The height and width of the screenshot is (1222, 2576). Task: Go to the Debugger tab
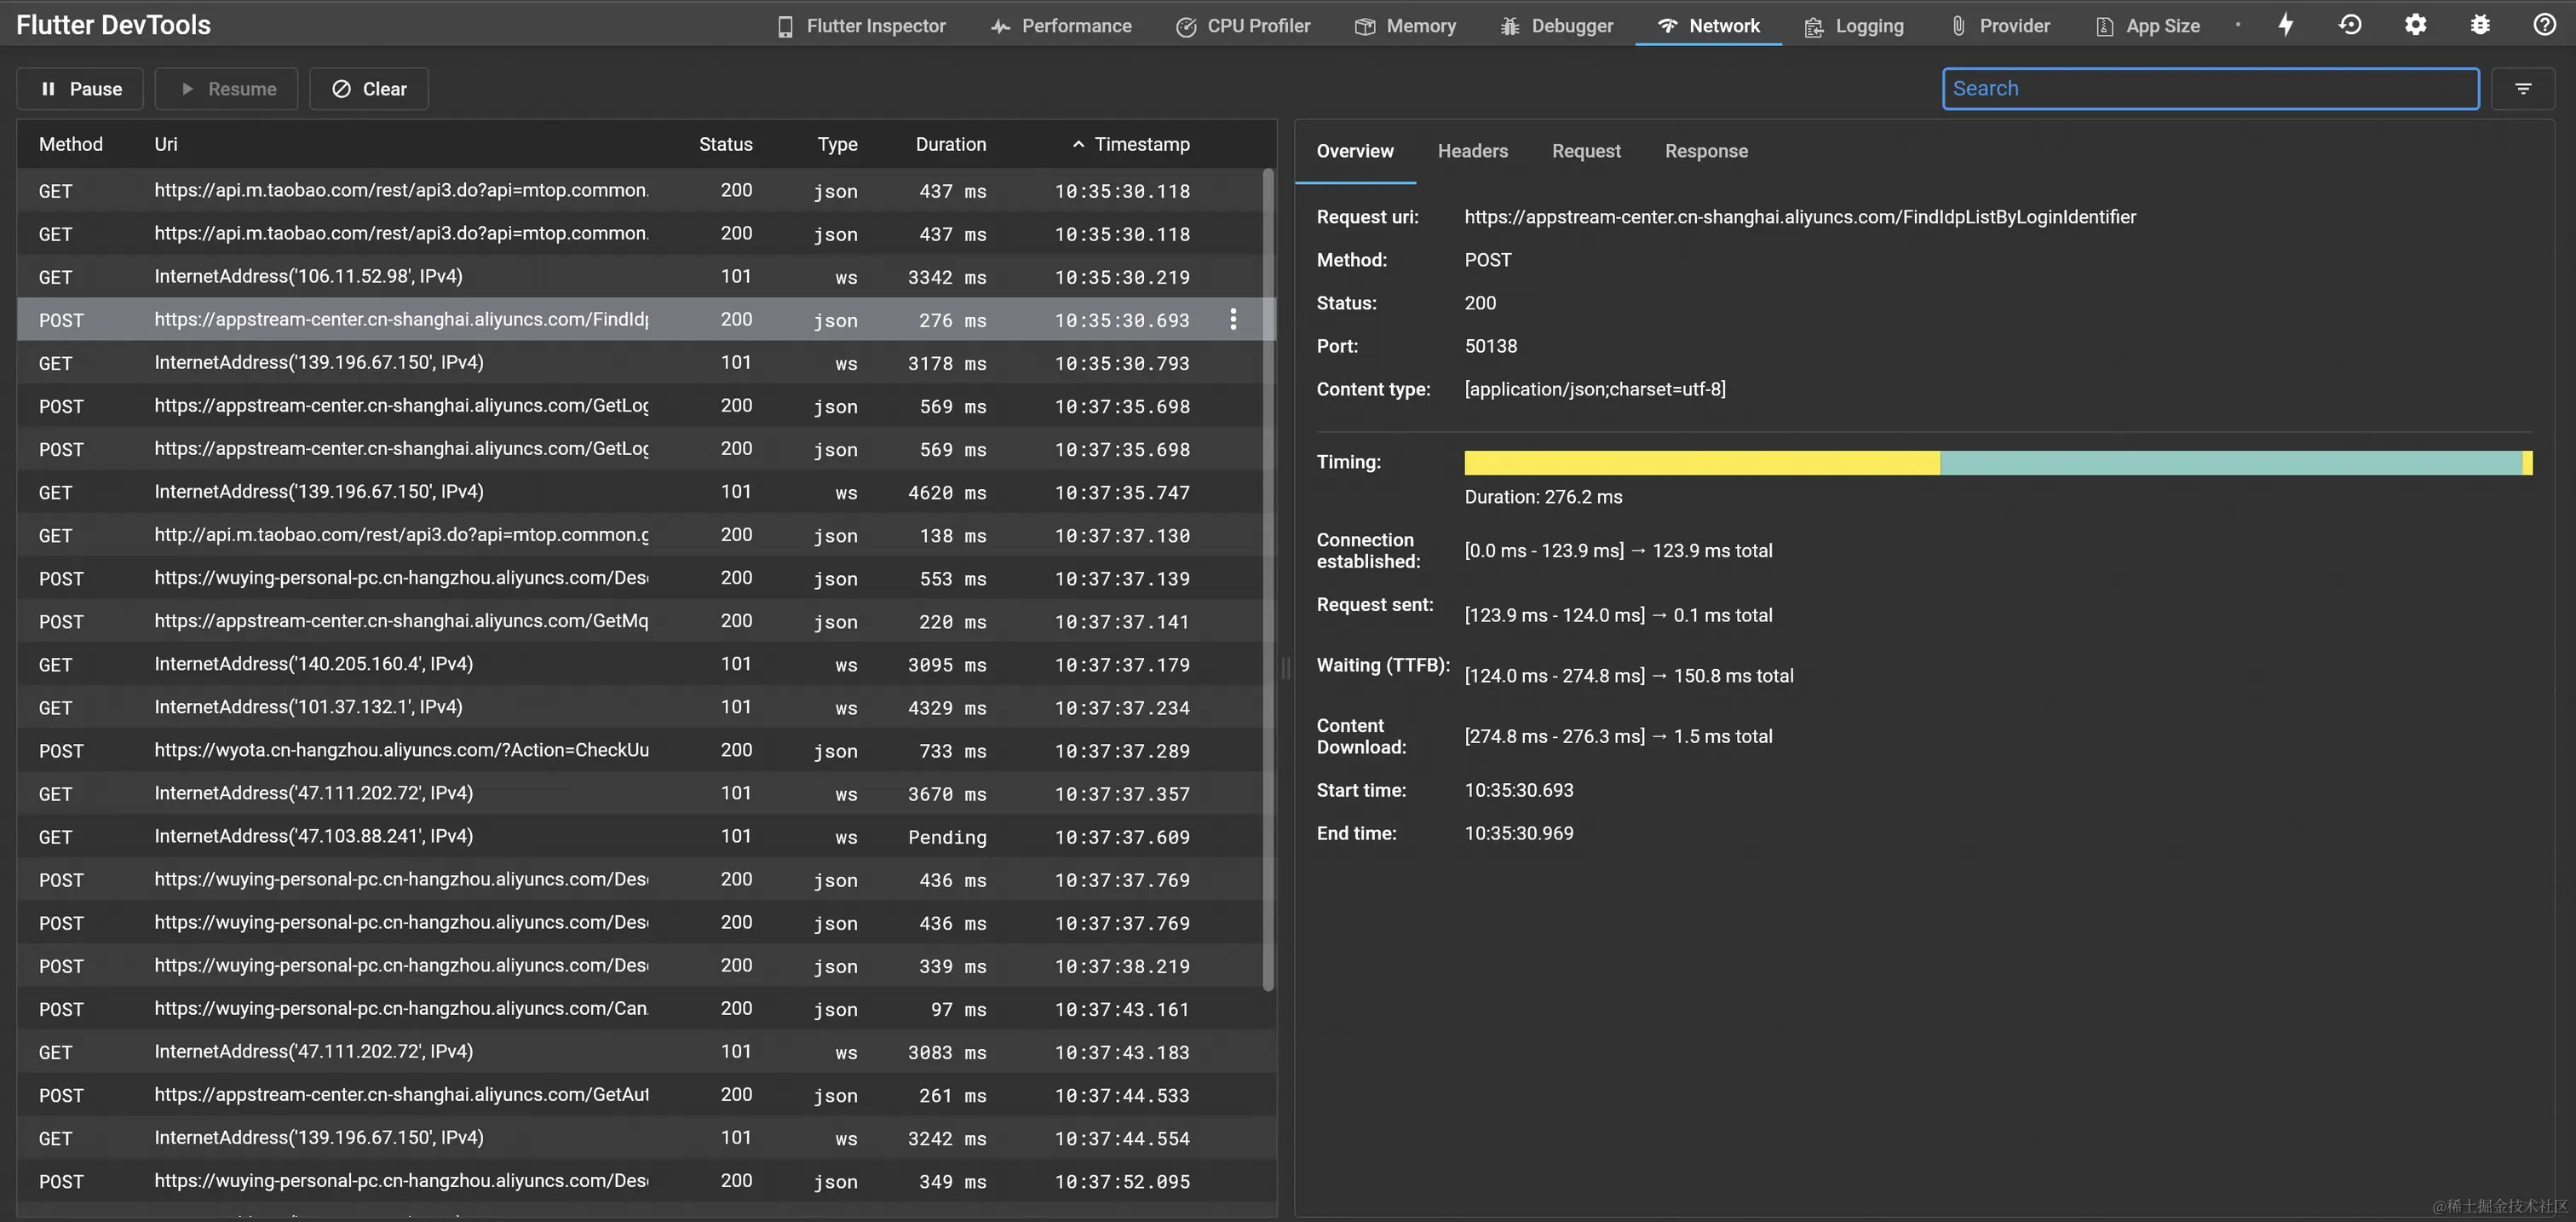tap(1557, 26)
